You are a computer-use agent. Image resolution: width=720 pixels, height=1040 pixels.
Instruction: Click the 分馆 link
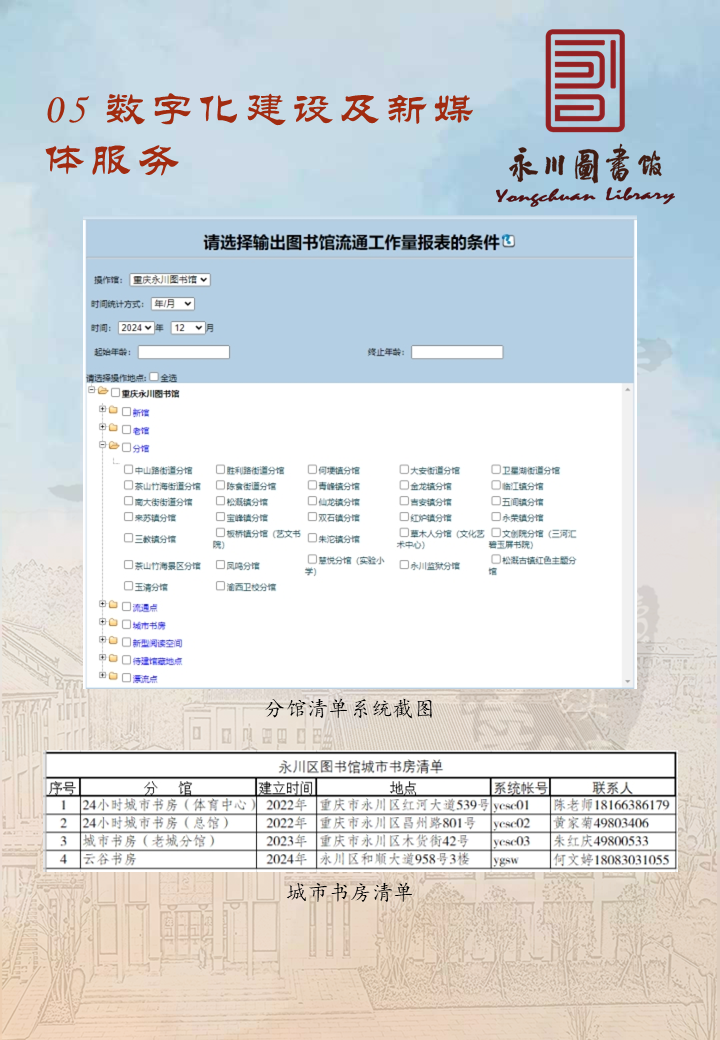pos(141,448)
